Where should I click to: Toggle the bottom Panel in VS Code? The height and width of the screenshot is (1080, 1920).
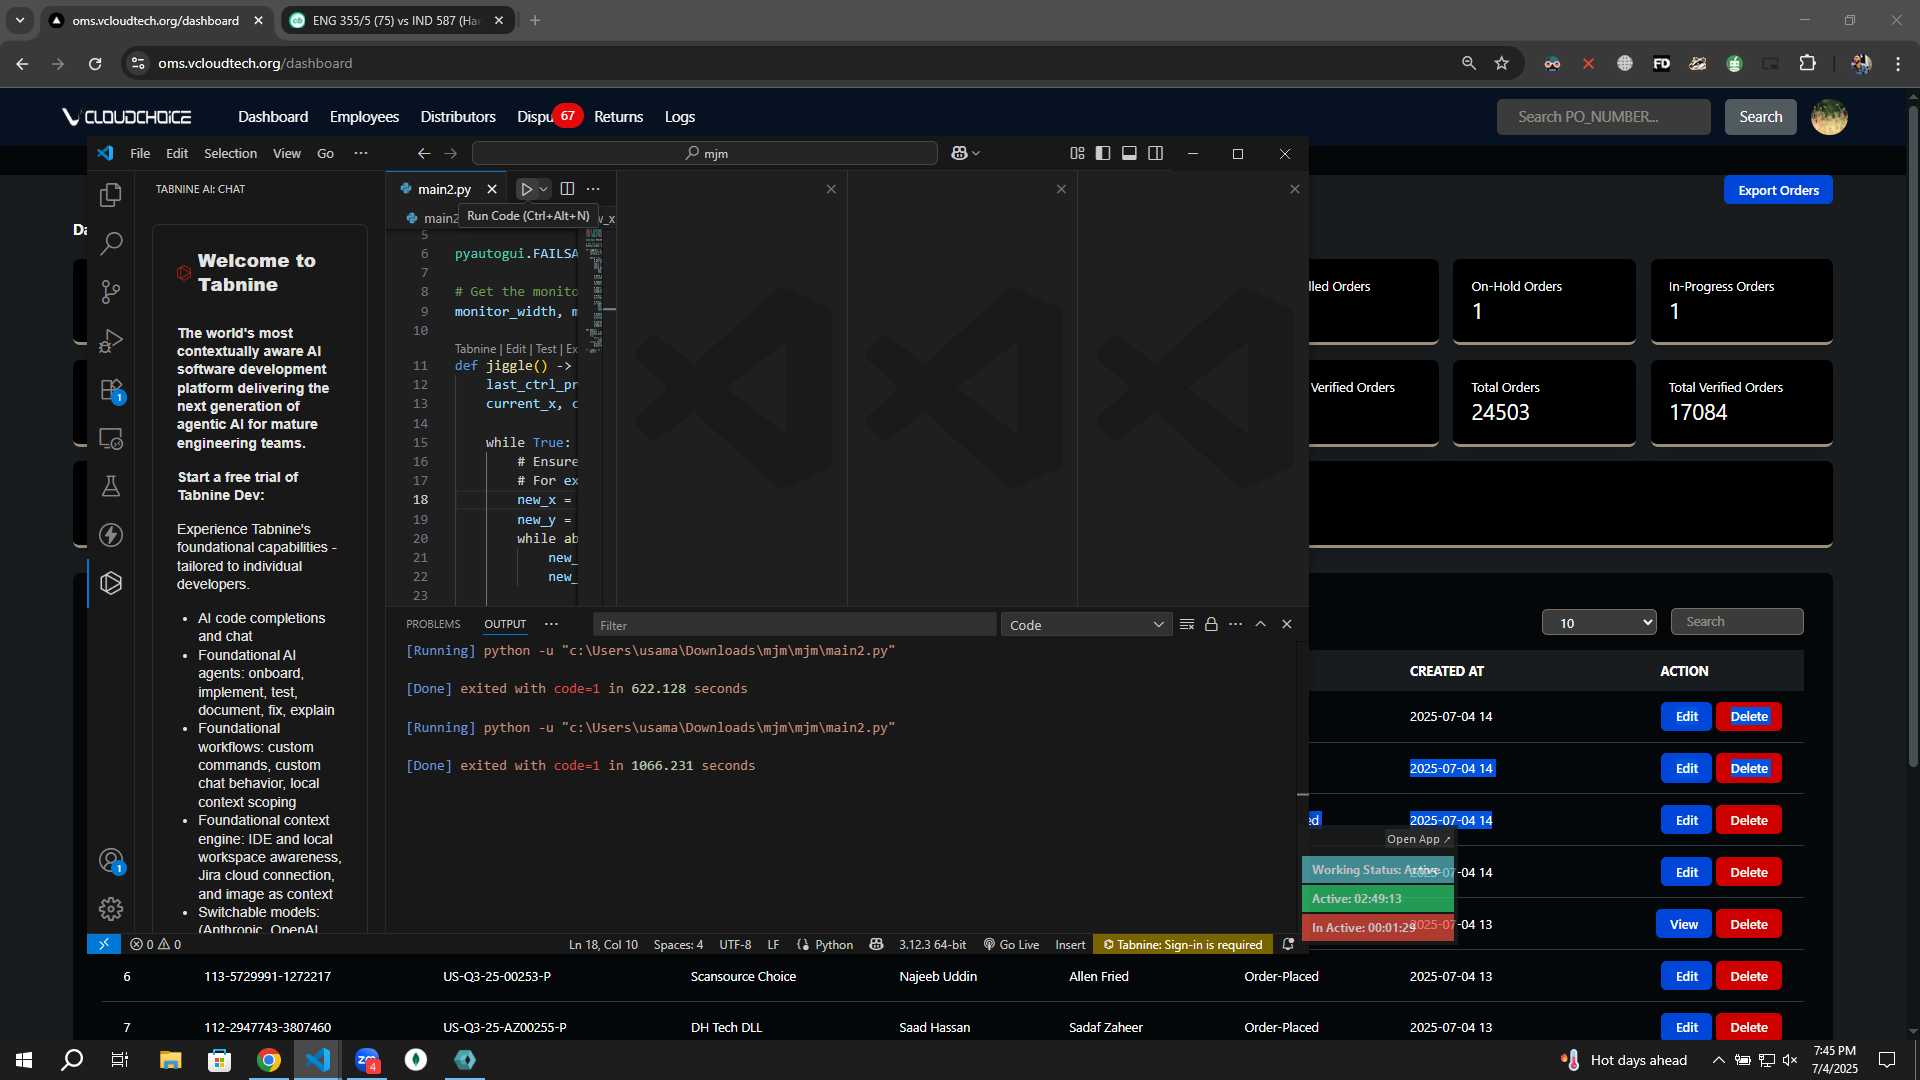[1129, 153]
